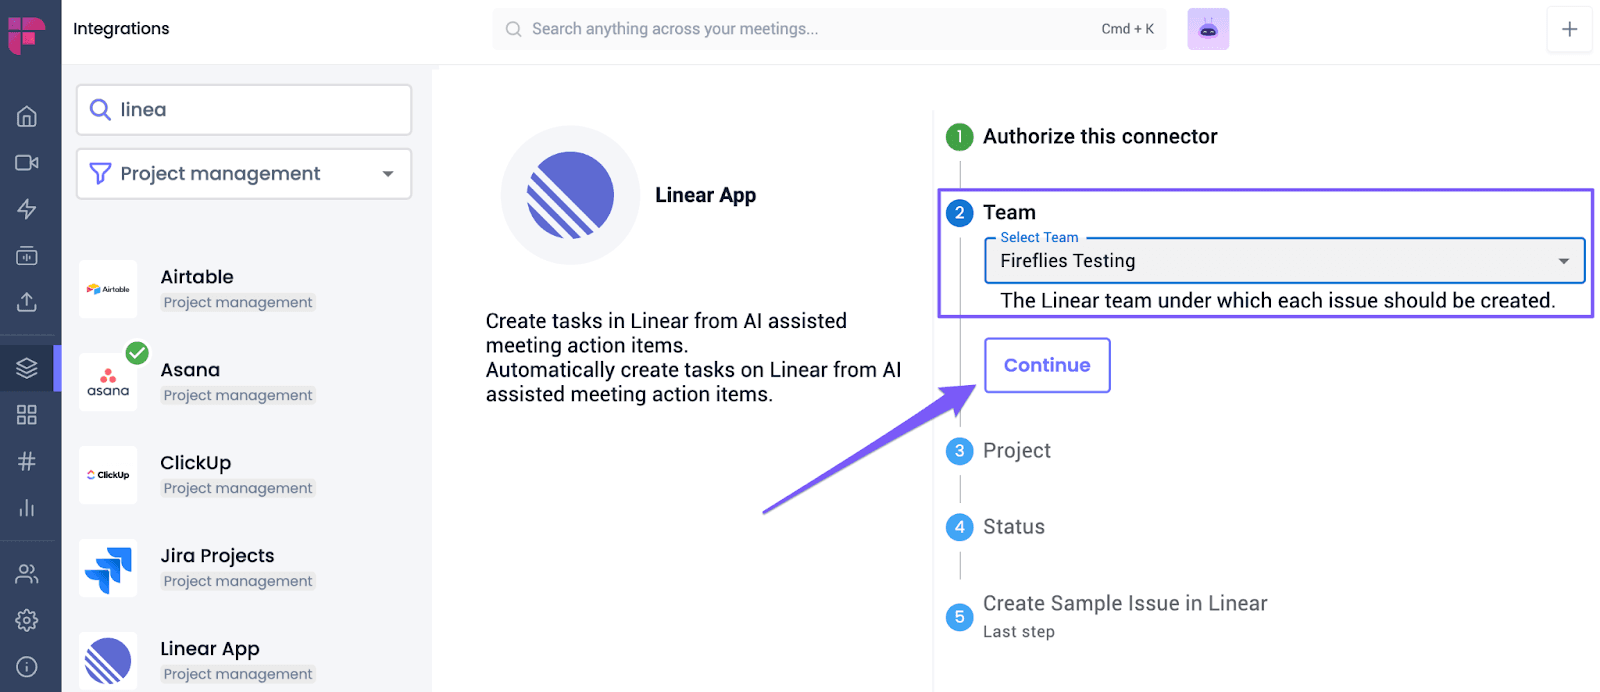Click the funnel filter icon
1600x692 pixels.
(x=100, y=174)
